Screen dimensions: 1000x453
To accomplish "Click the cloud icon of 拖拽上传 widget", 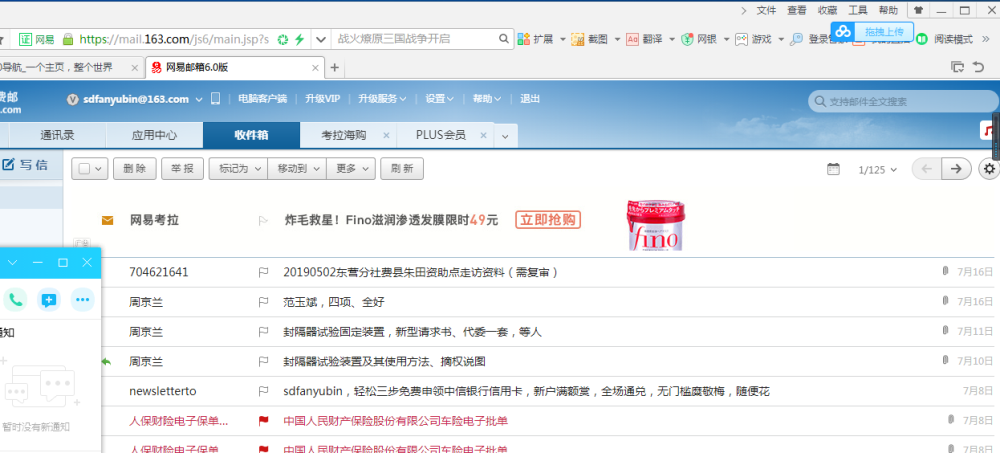I will click(843, 31).
